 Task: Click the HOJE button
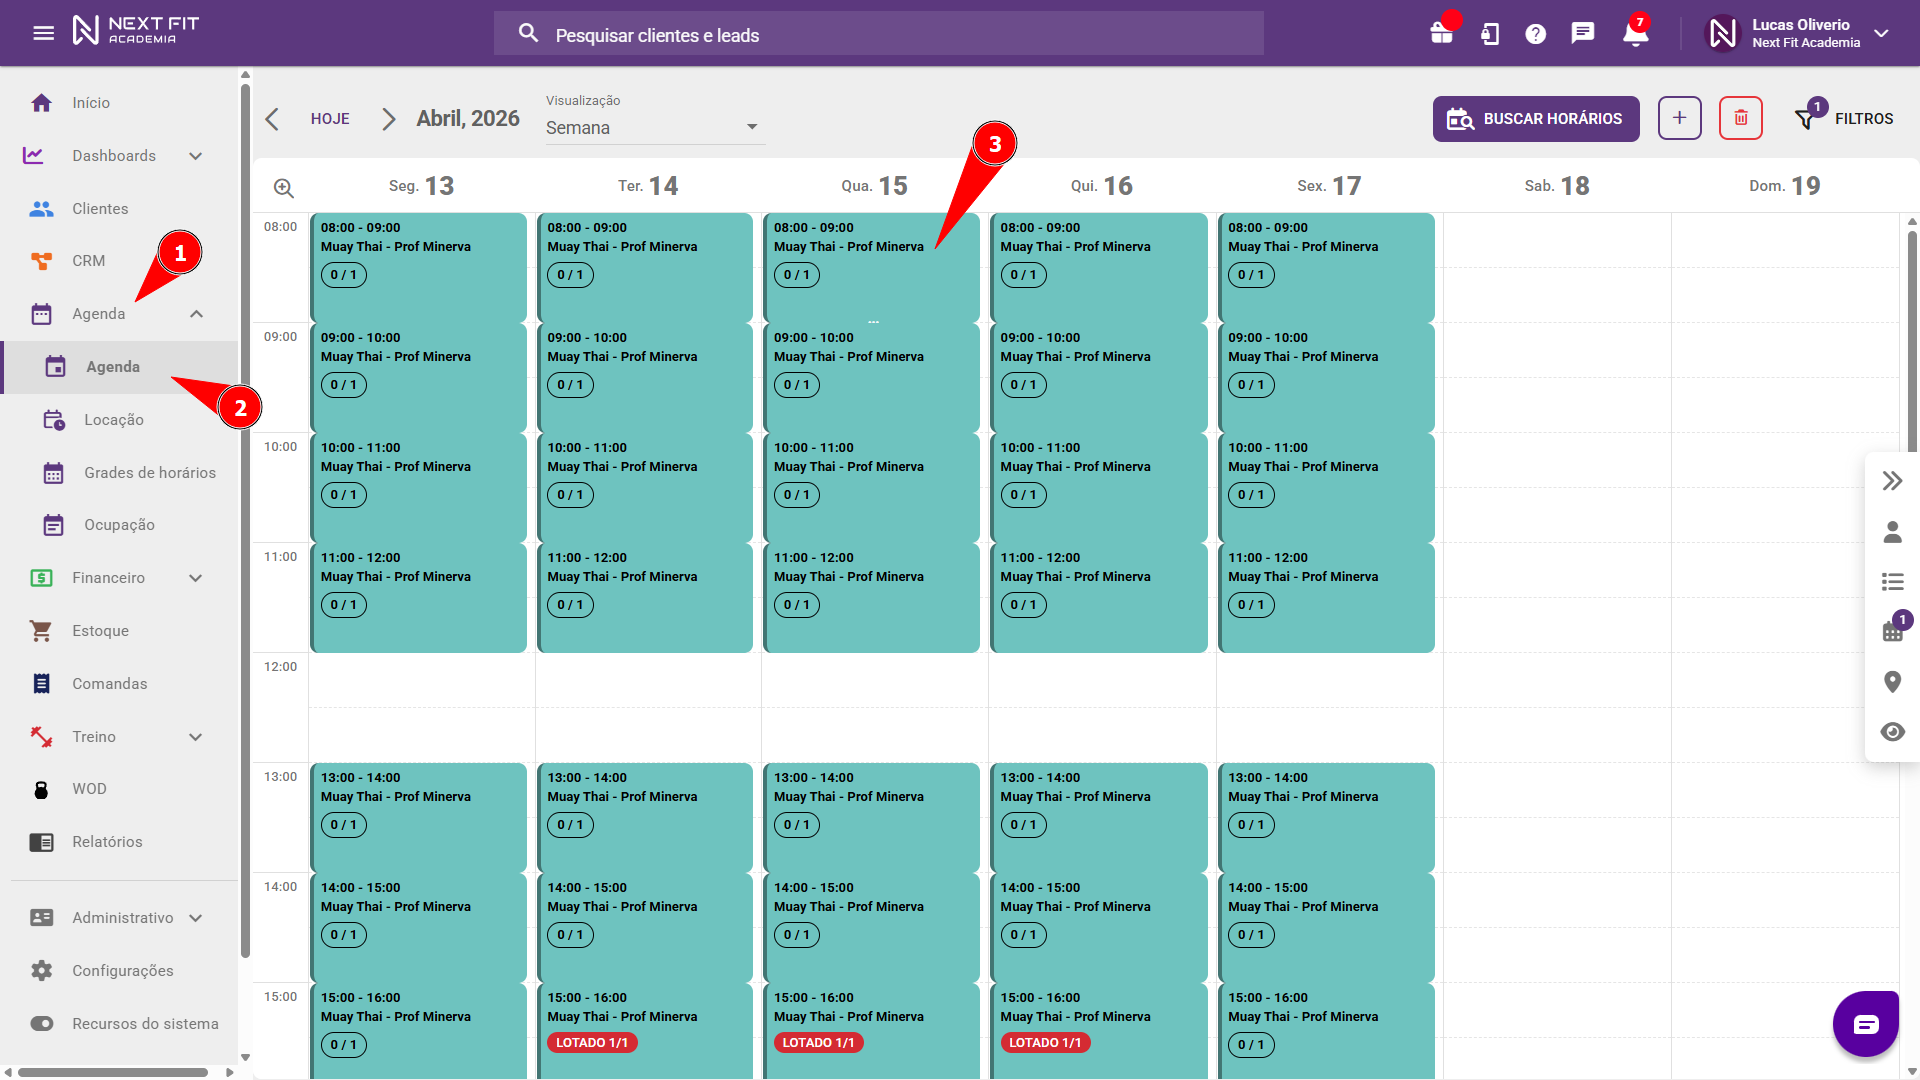pos(330,118)
